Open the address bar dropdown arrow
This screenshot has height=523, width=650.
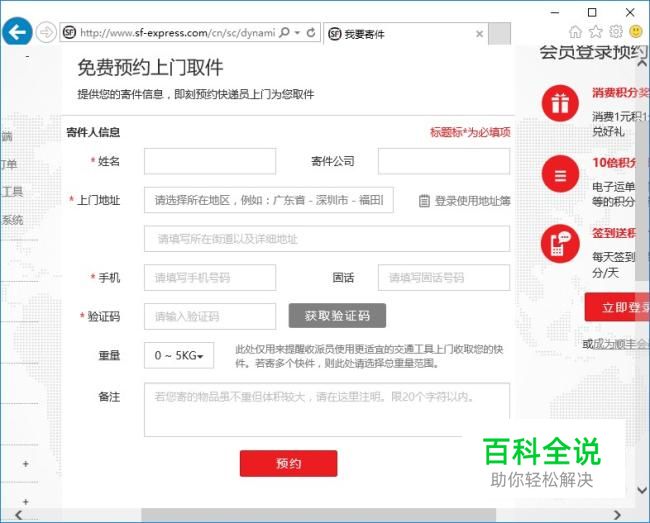click(297, 32)
